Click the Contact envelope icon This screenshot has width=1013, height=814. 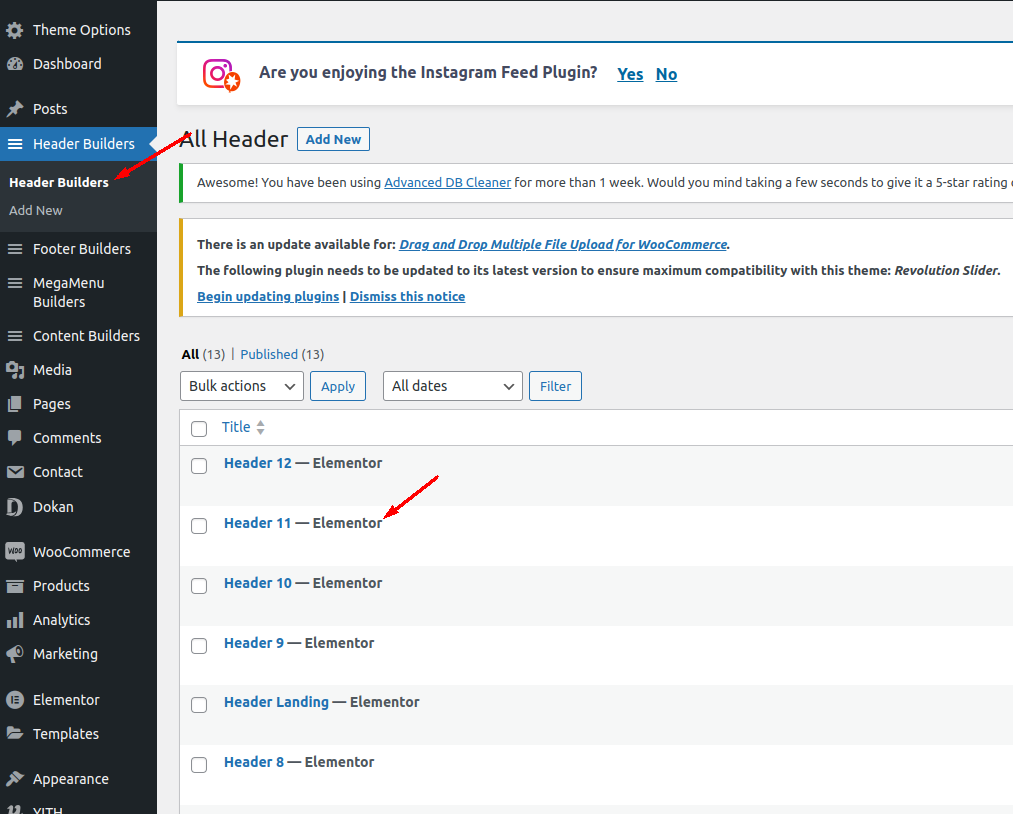click(x=15, y=472)
